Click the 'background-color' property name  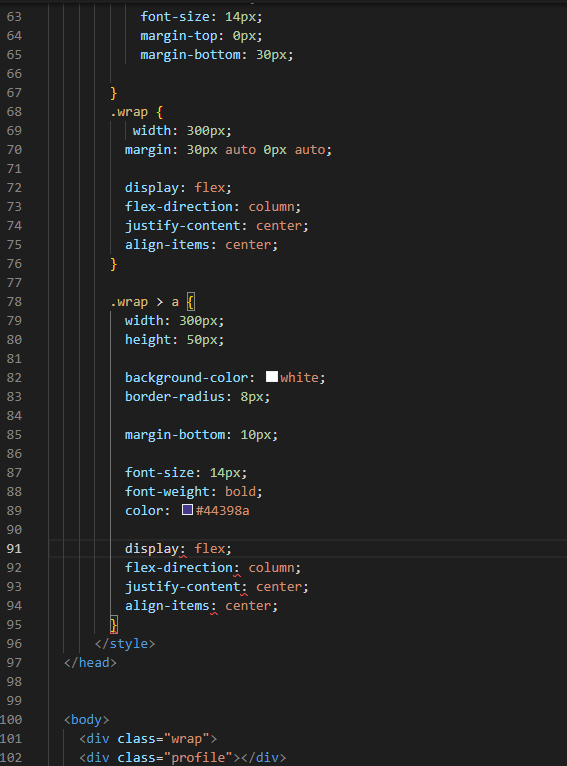pyautogui.click(x=187, y=378)
